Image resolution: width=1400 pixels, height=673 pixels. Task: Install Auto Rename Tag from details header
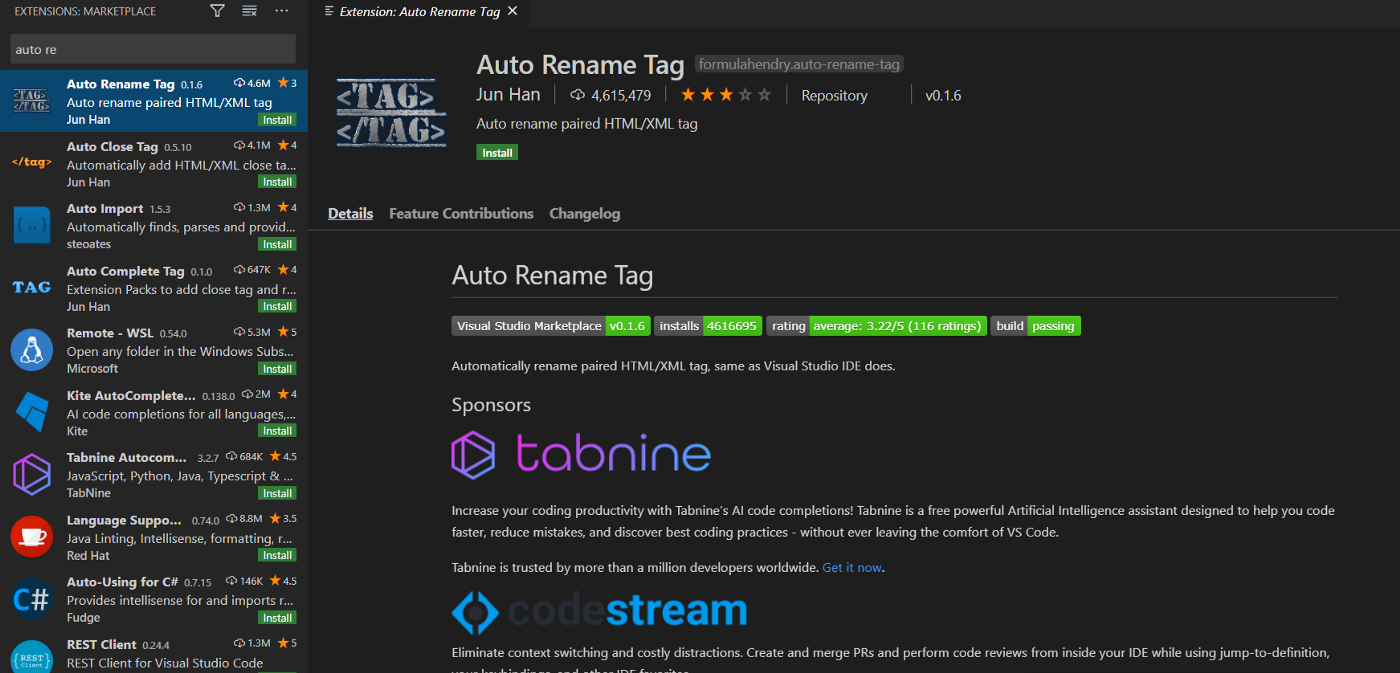tap(497, 153)
